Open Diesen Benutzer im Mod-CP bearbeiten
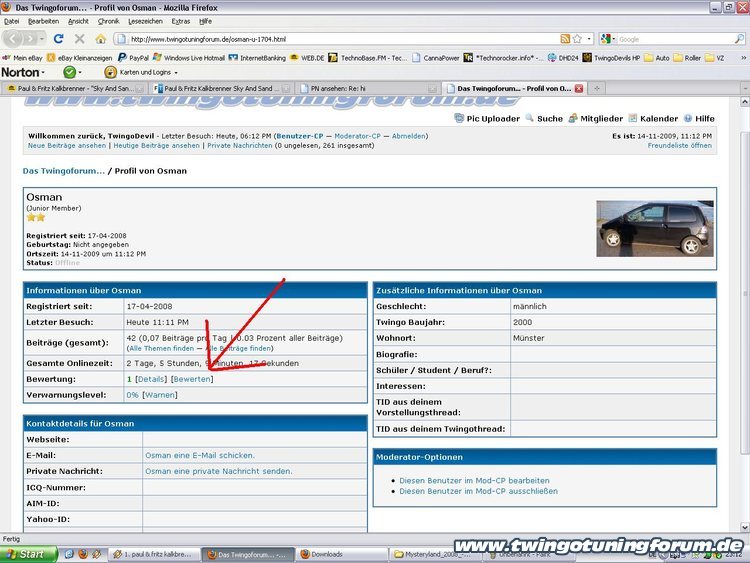 click(x=474, y=480)
